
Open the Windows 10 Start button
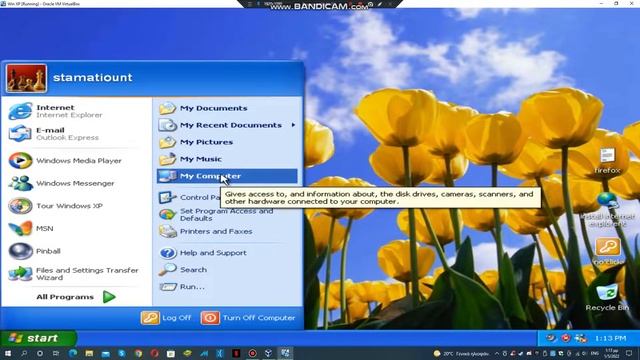[x=7, y=353]
